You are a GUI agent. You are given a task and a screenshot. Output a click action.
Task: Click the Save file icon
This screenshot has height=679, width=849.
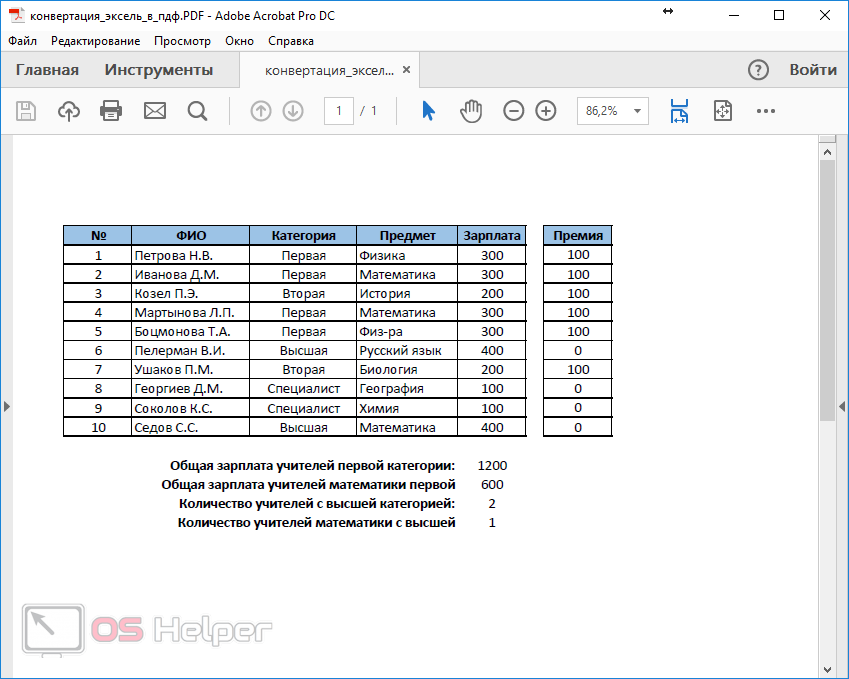(25, 111)
